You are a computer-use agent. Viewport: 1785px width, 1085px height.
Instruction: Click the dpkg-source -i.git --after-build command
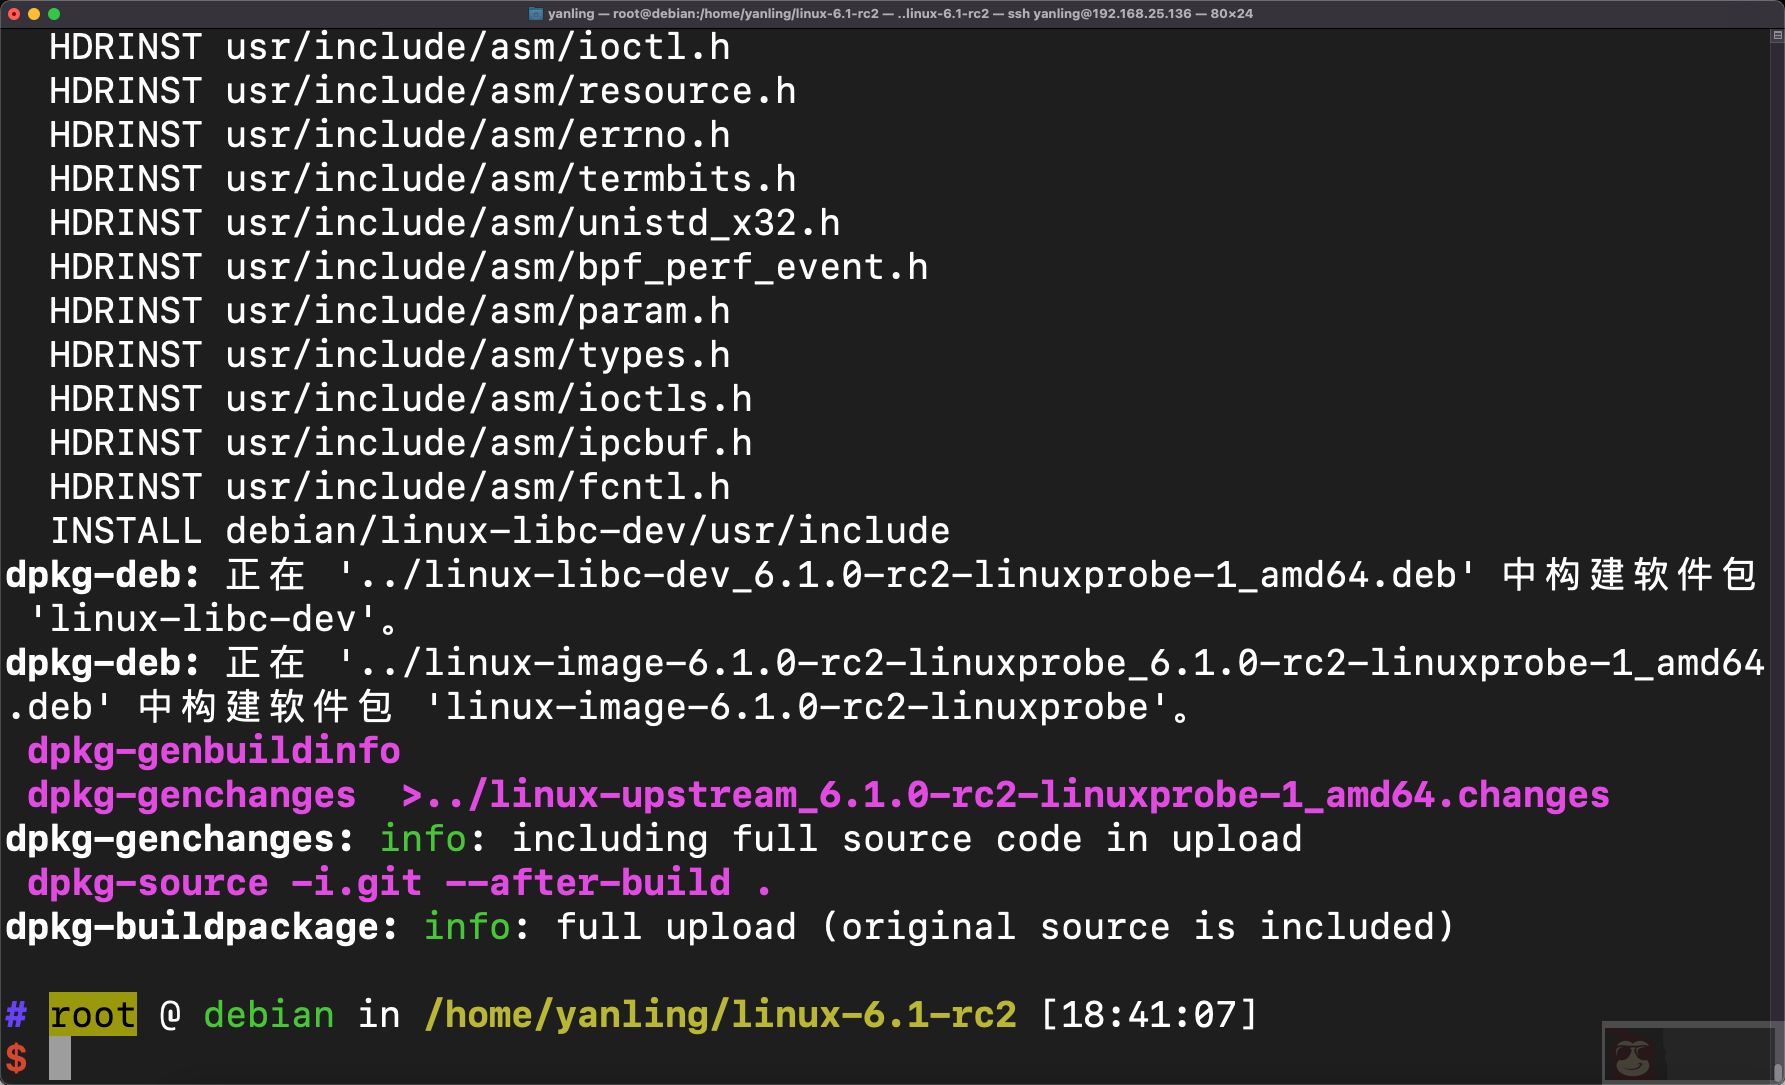pos(398,882)
